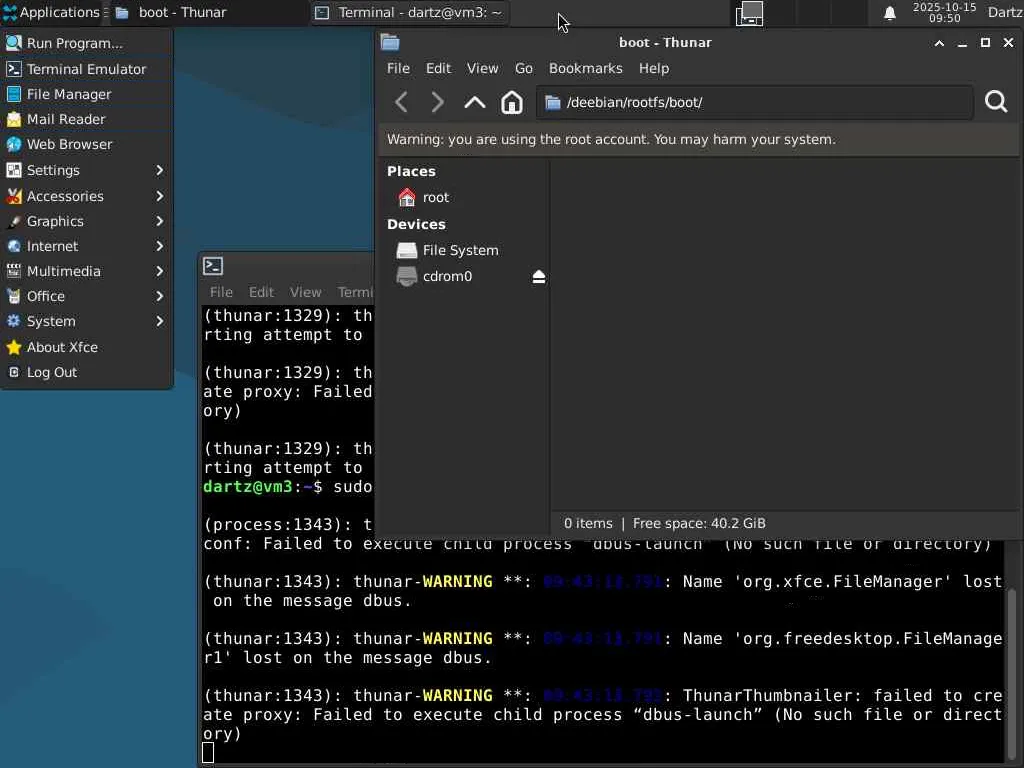Open the Applications panel menu

pyautogui.click(x=54, y=12)
